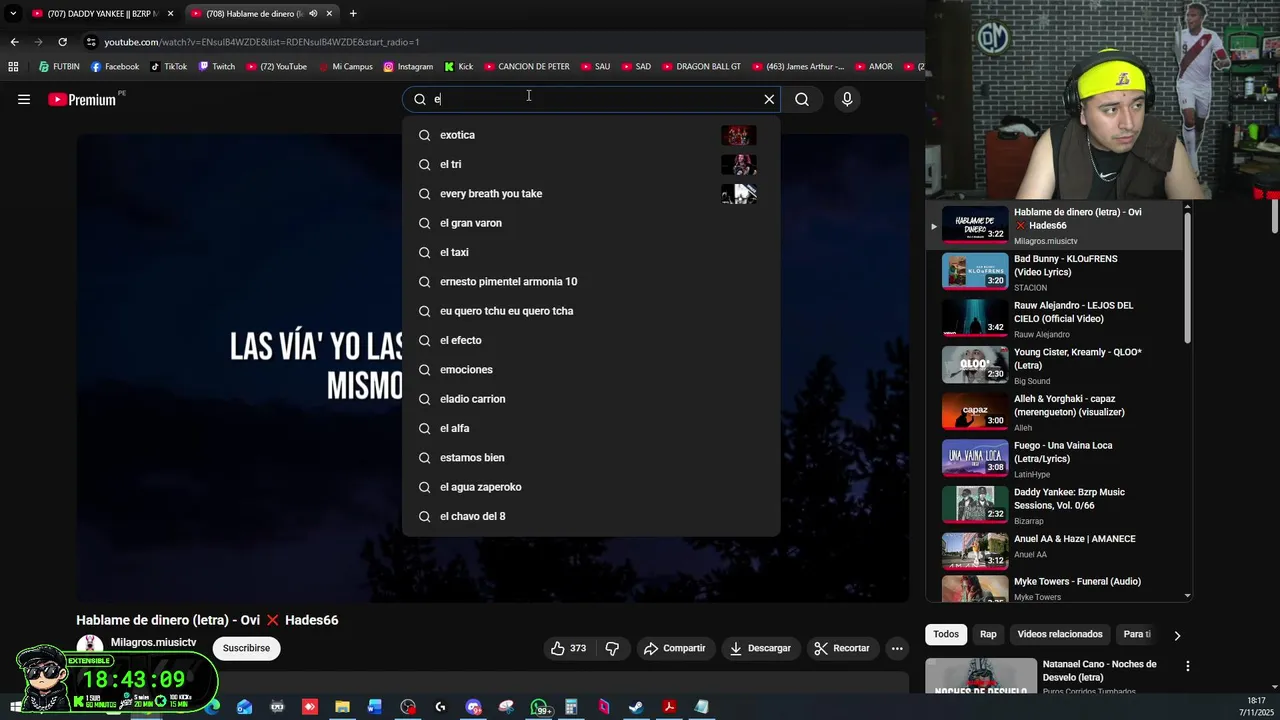Open options for Natanael Cano video

[1187, 666]
